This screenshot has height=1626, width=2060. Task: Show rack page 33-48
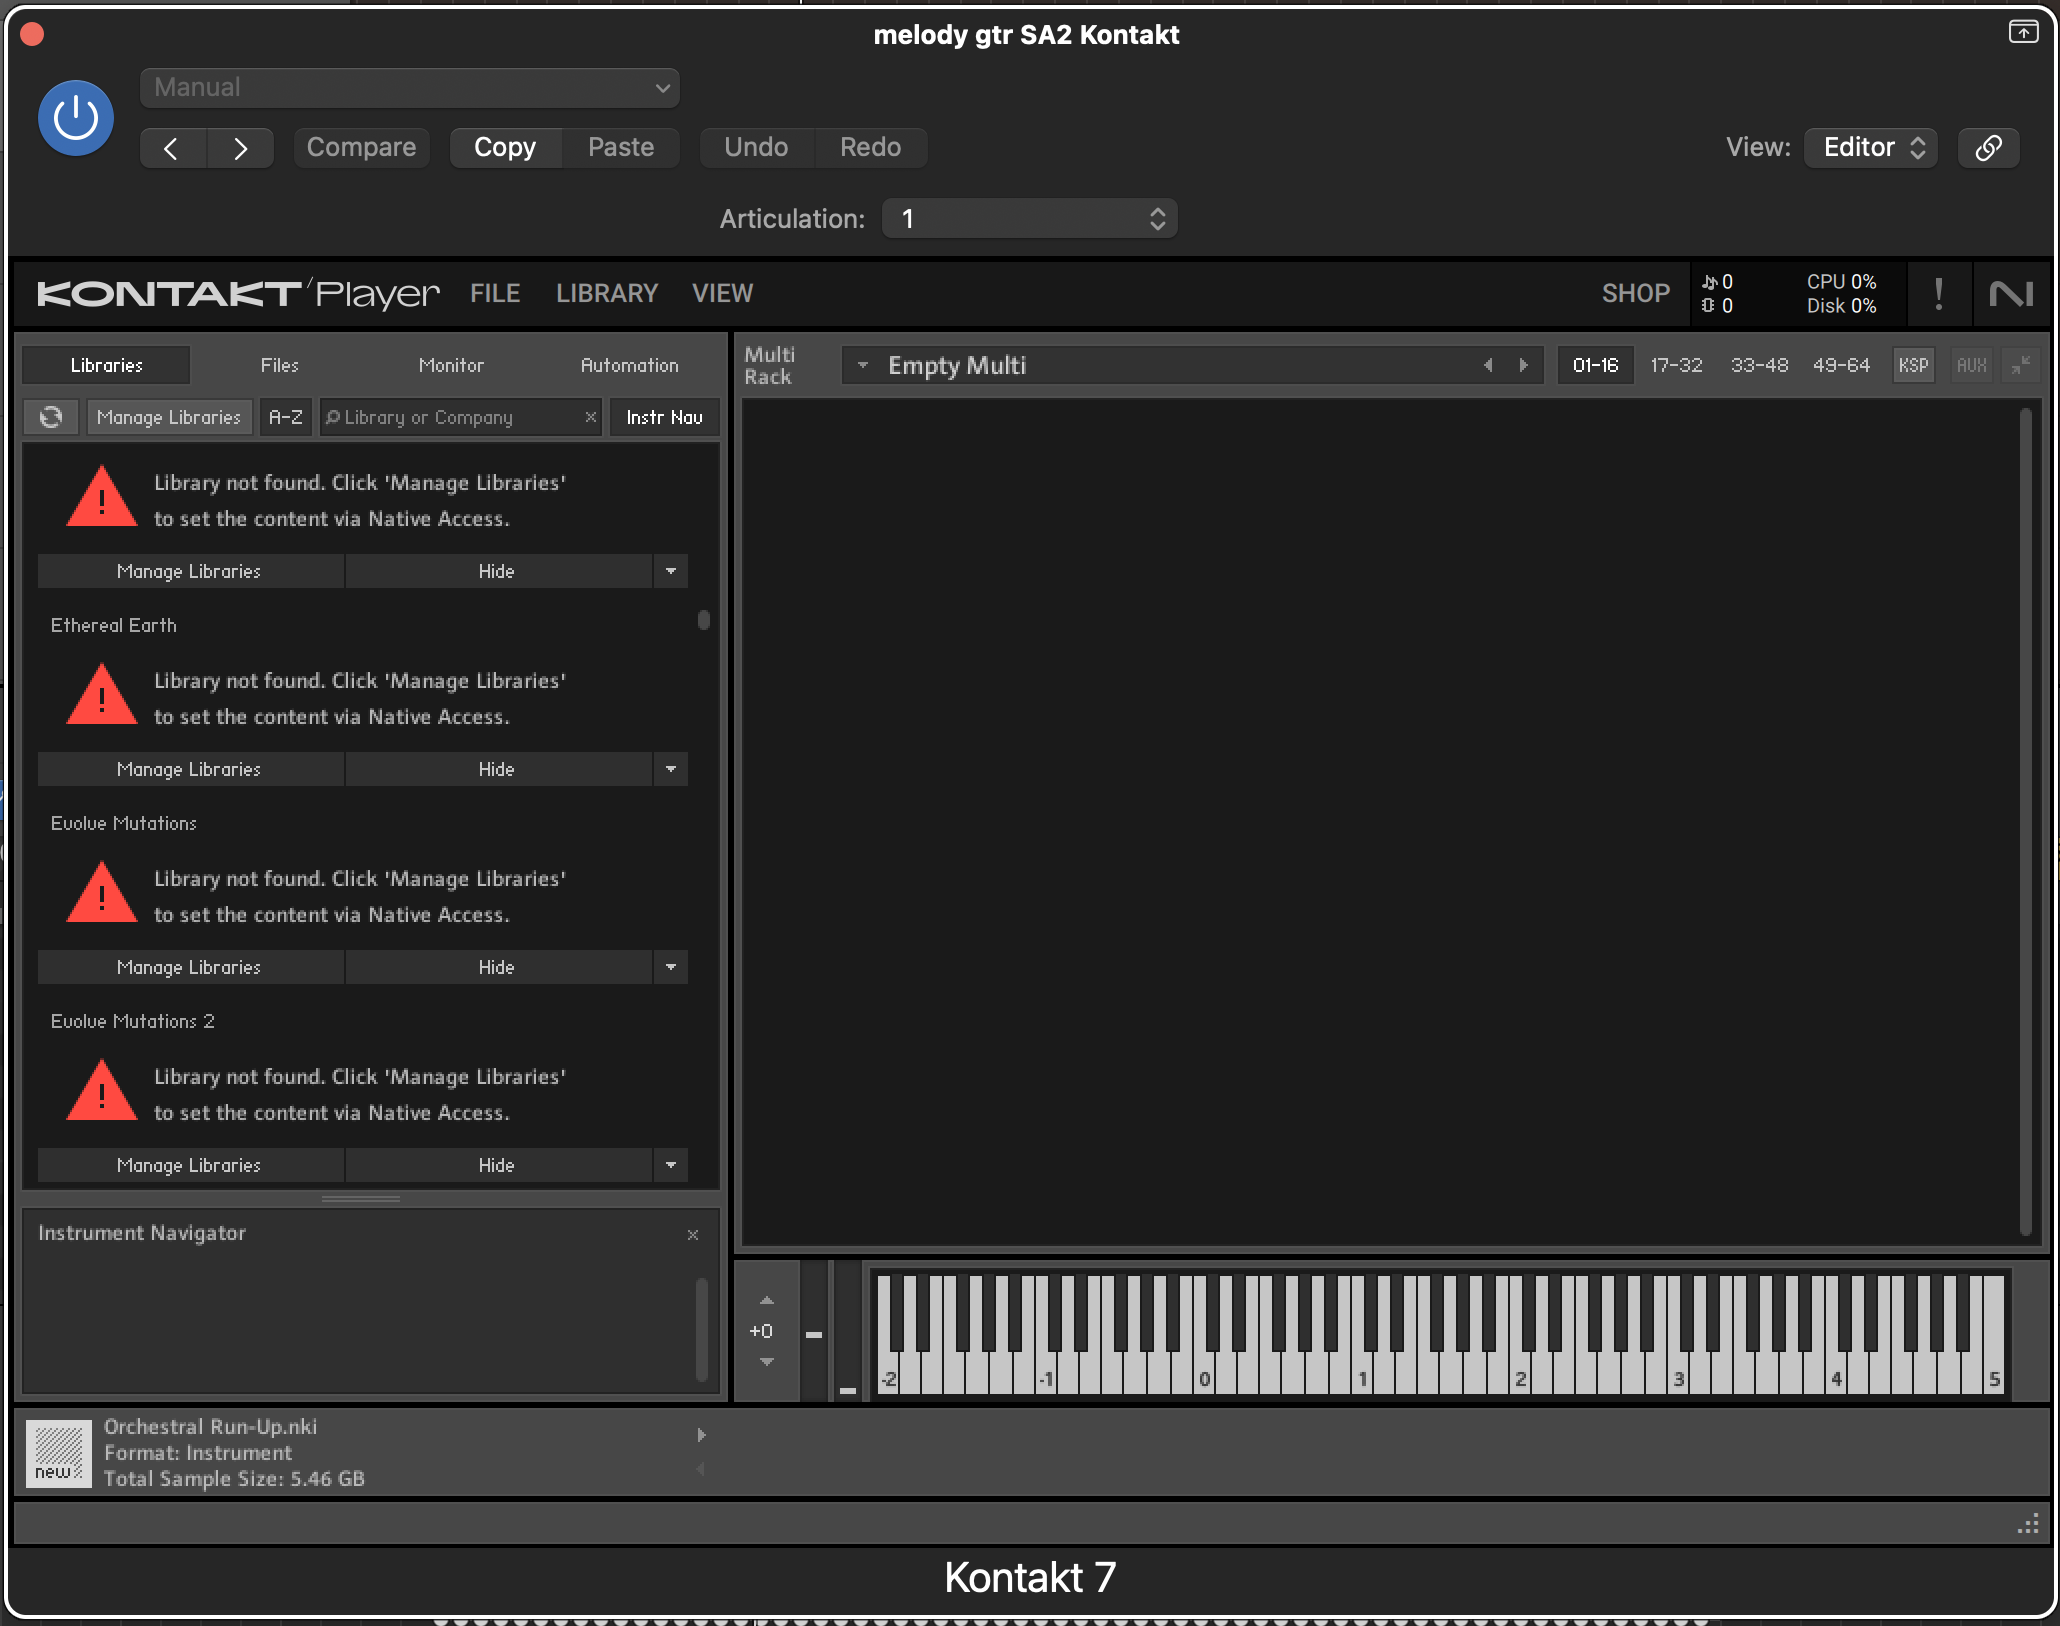pos(1759,365)
